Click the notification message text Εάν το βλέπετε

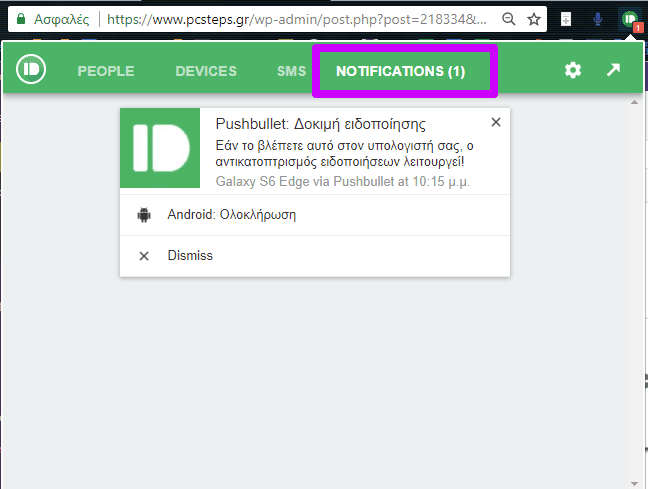click(344, 153)
